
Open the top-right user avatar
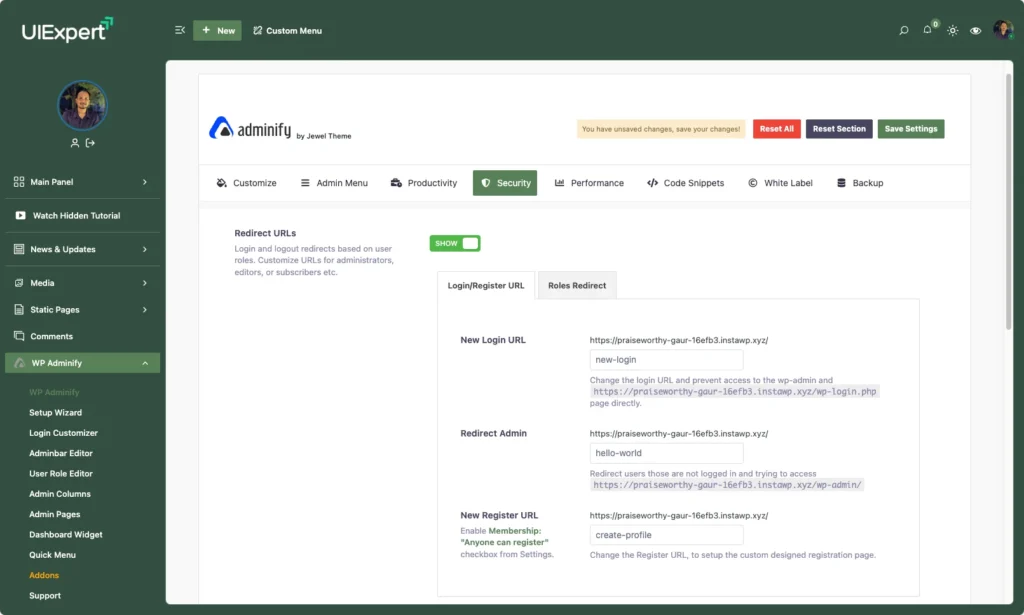(1002, 30)
